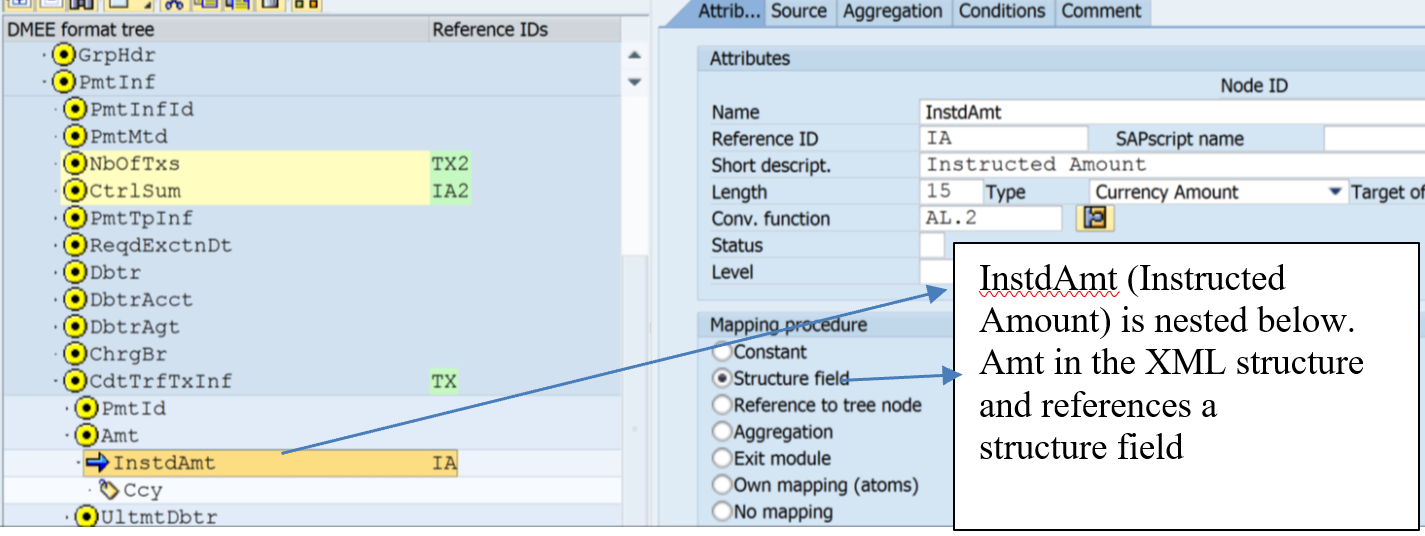This screenshot has height=536, width=1425.
Task: Select the Structure field radio button
Action: coord(722,378)
